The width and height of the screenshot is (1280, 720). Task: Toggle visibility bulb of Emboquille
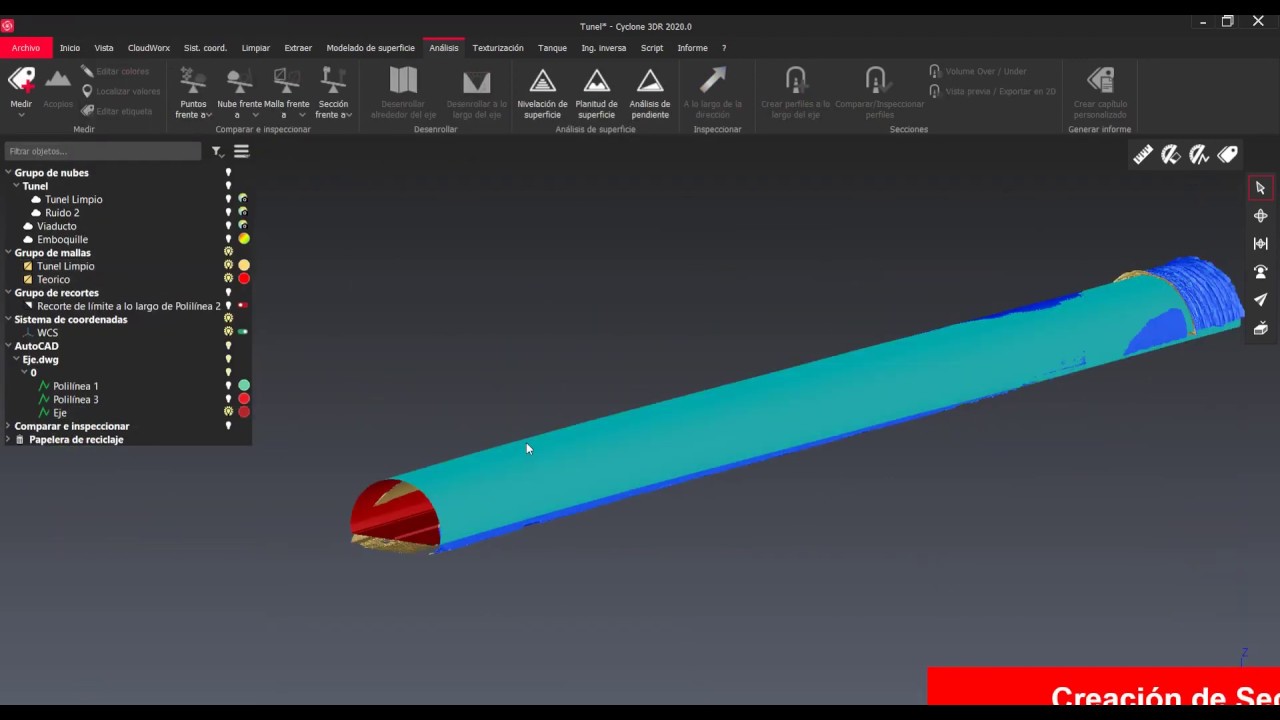pyautogui.click(x=228, y=239)
